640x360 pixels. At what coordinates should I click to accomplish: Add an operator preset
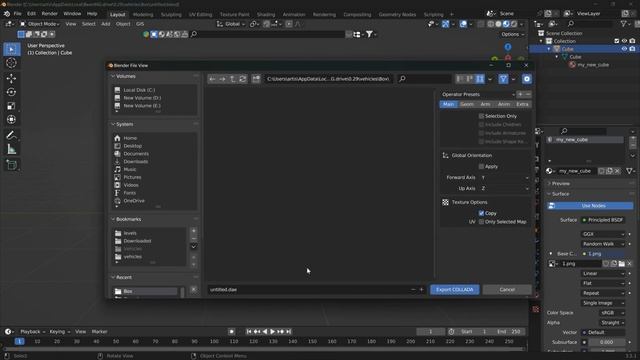point(520,94)
